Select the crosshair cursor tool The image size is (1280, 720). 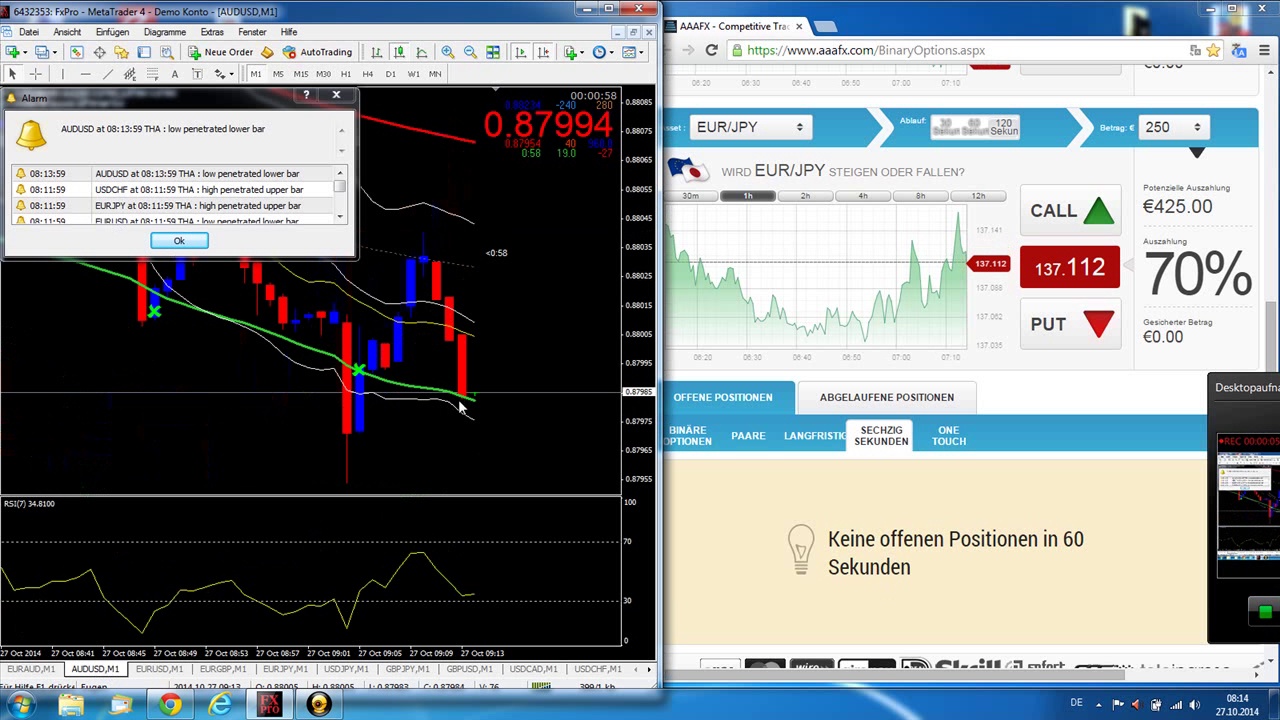coord(35,74)
